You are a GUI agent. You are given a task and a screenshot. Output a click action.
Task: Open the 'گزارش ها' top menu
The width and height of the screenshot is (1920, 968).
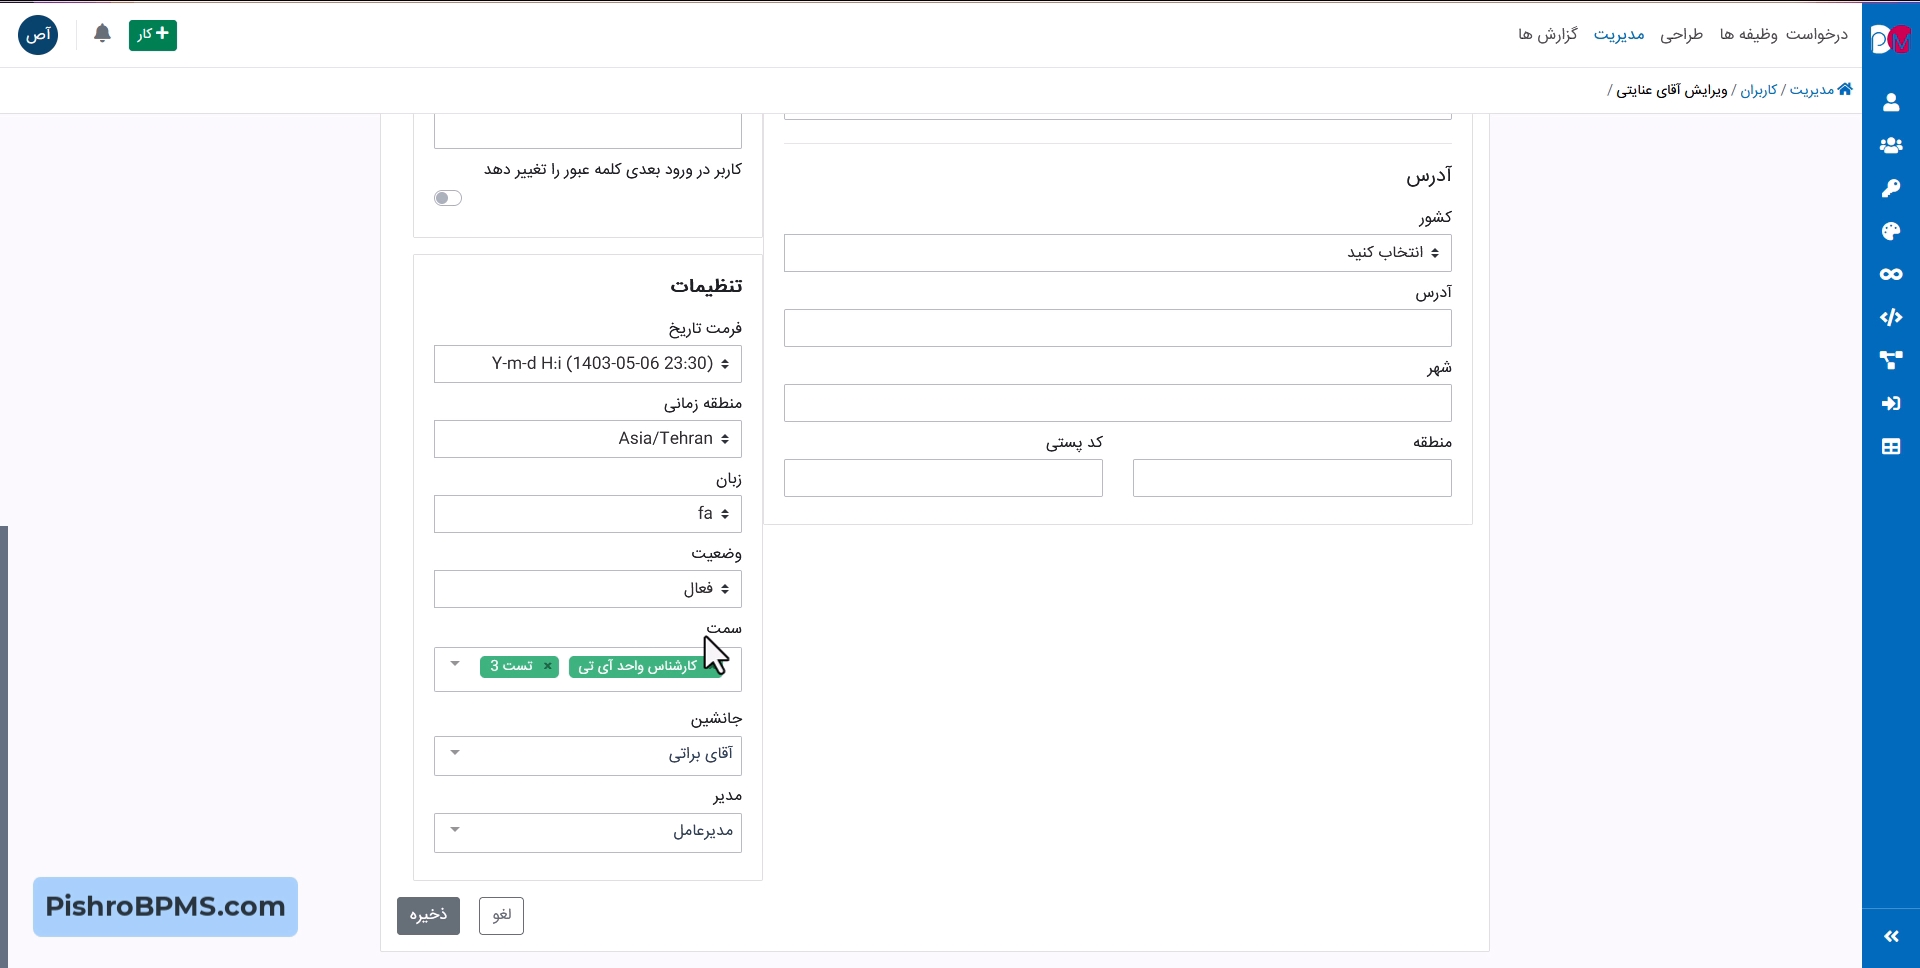[1547, 34]
